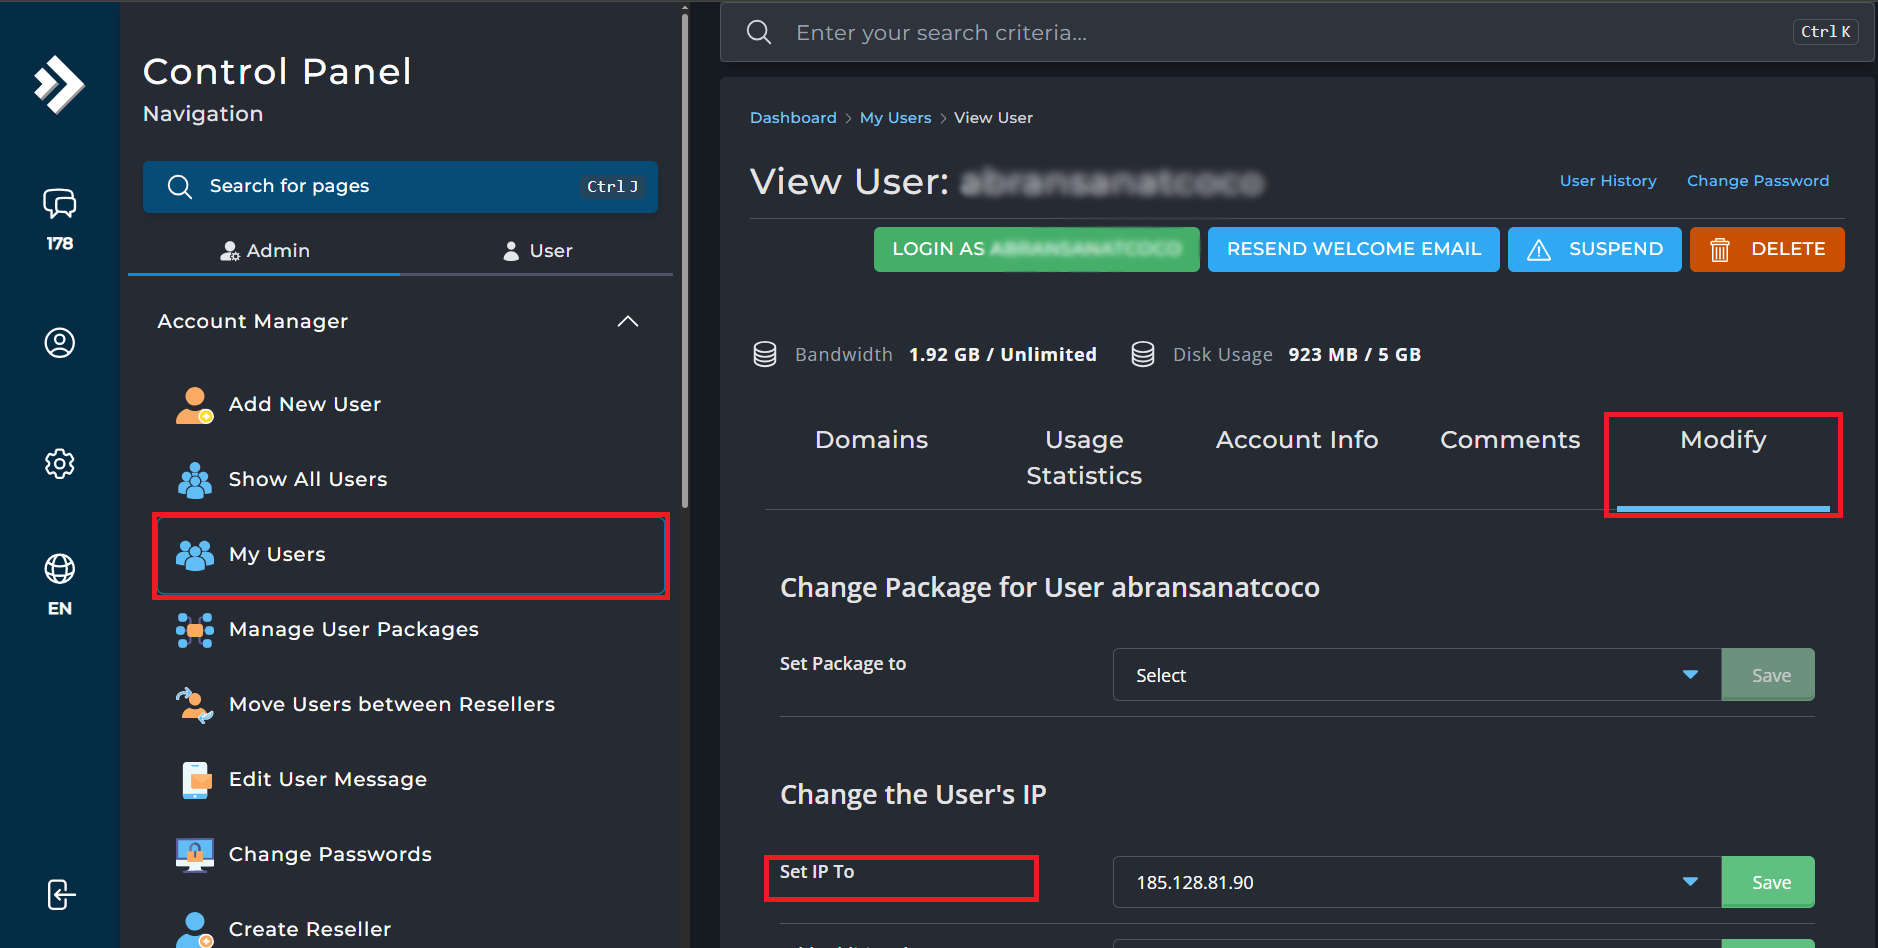Open Show All Users menu item
The height and width of the screenshot is (948, 1878).
coord(410,480)
